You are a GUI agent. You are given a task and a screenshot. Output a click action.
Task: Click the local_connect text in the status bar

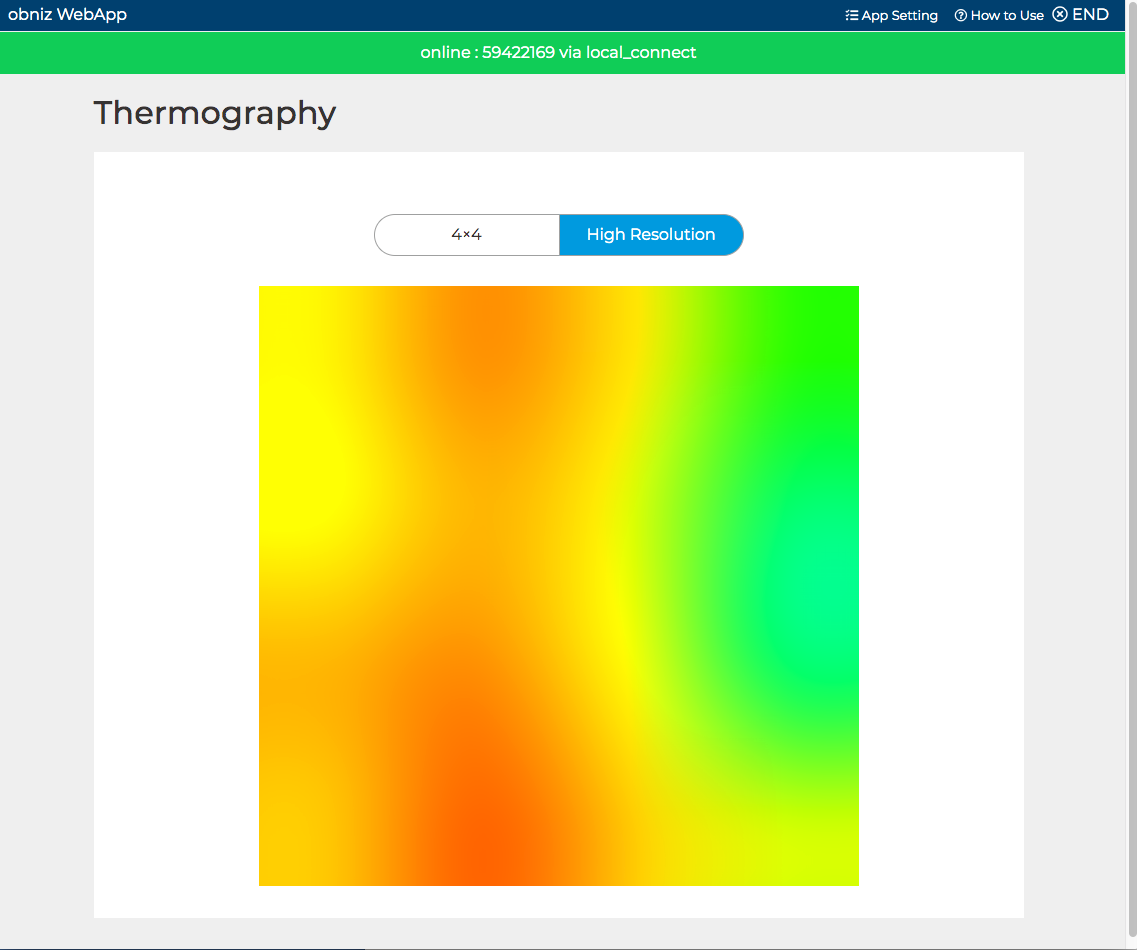(x=641, y=53)
